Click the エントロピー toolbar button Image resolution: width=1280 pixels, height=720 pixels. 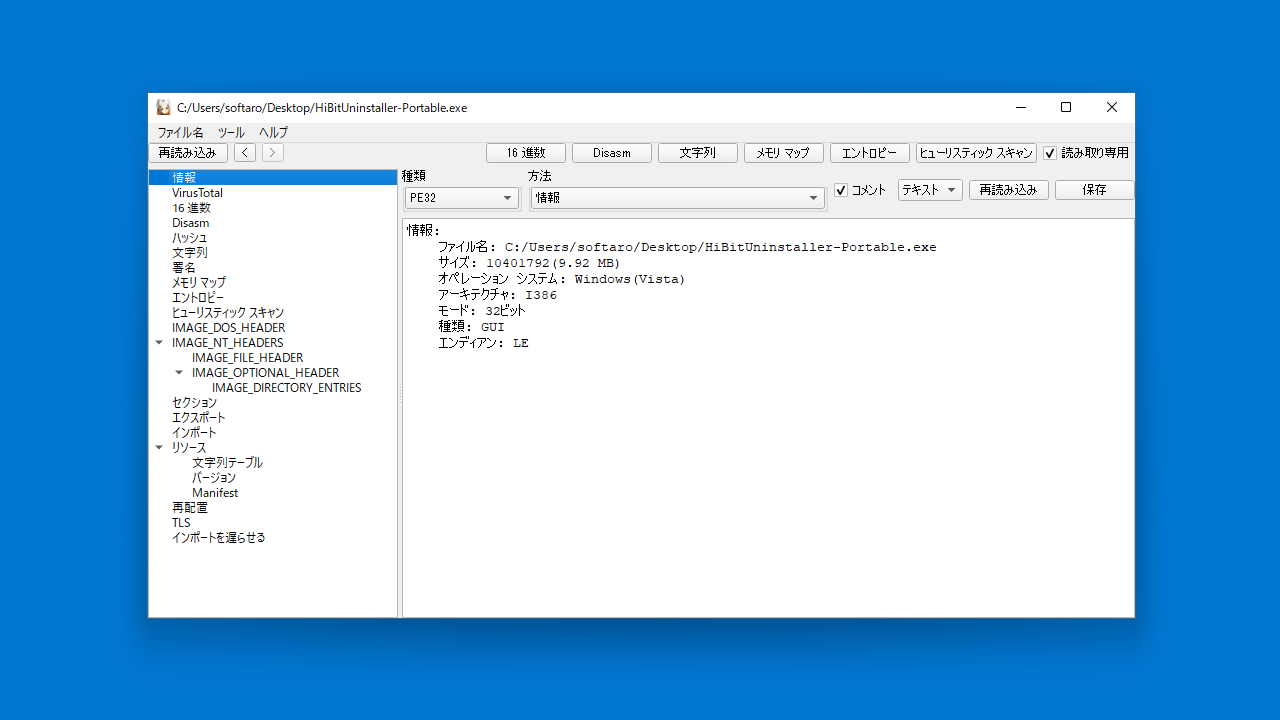coord(870,153)
